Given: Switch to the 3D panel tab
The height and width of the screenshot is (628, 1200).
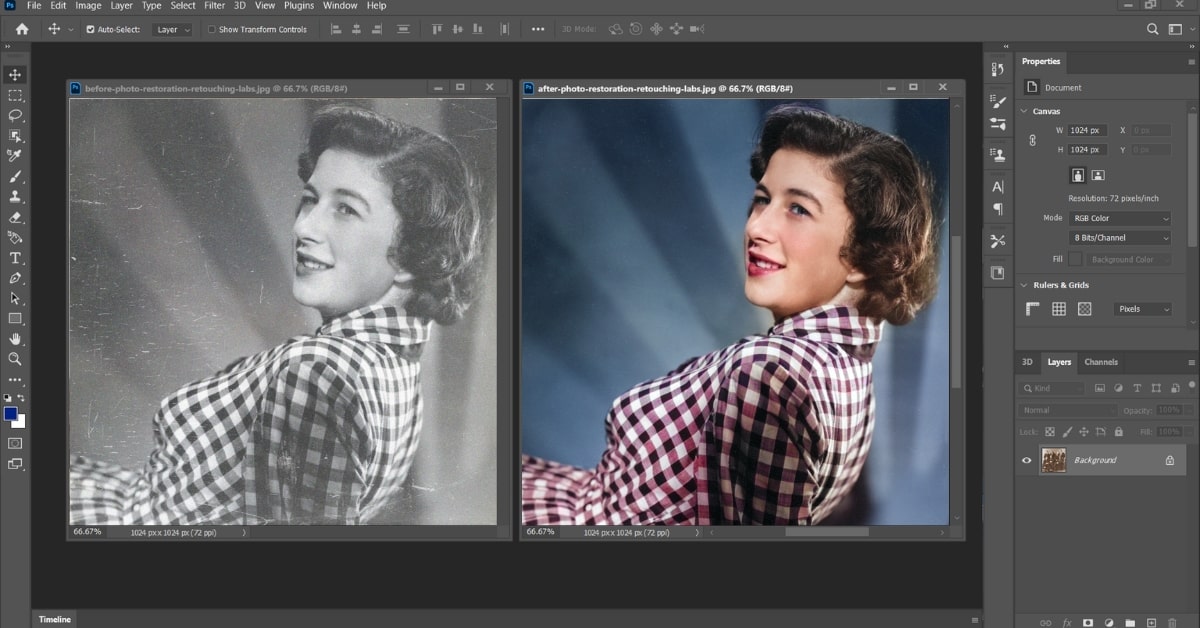Looking at the screenshot, I should click(x=1027, y=362).
